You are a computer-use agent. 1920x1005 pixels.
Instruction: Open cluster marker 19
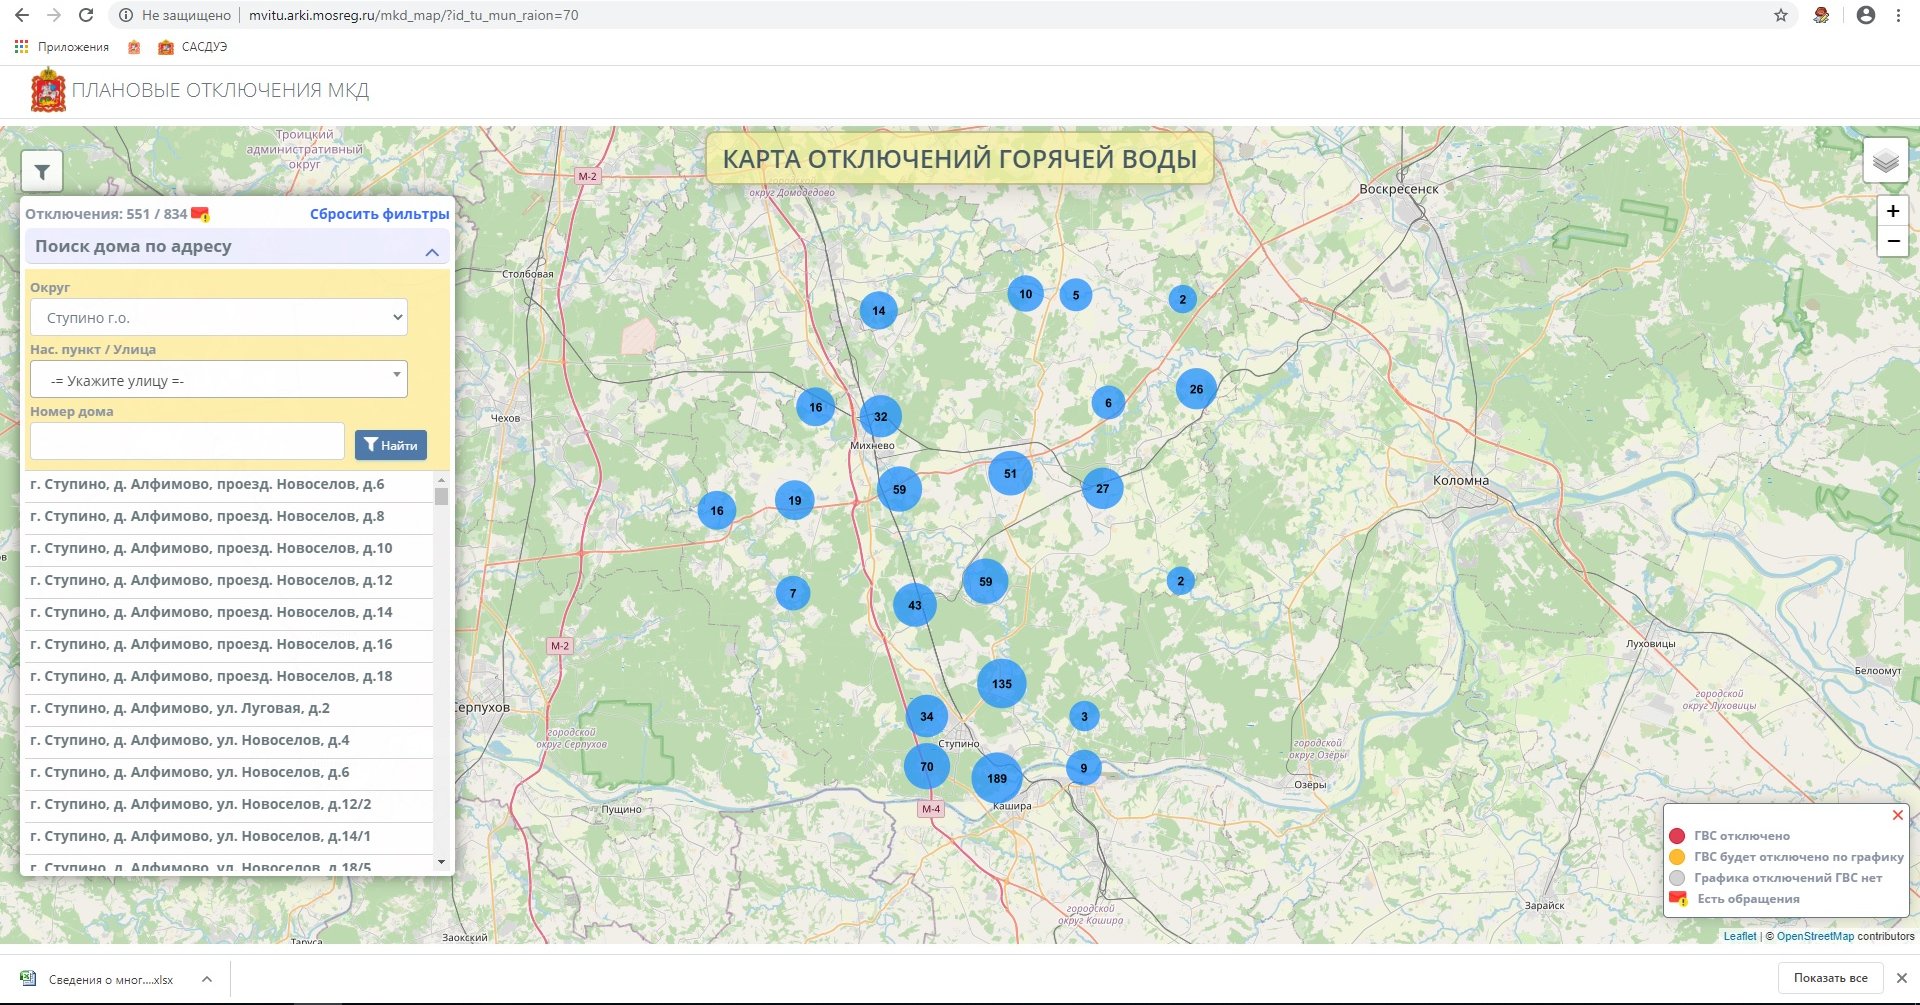(794, 500)
